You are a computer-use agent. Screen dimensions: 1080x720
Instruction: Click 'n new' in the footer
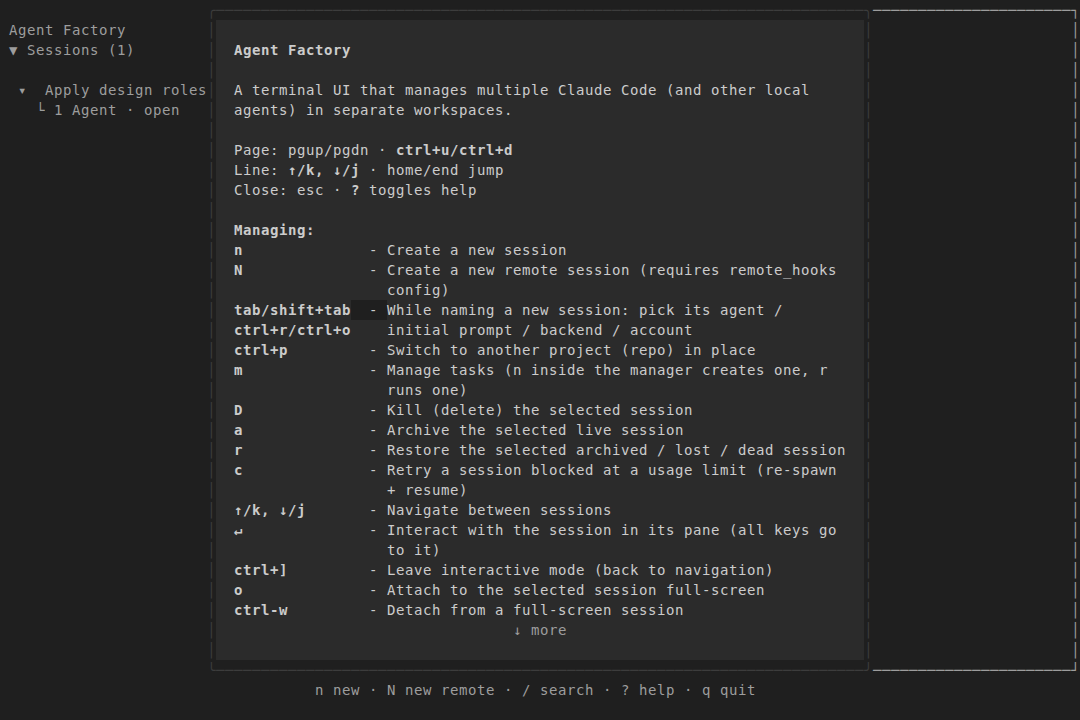(338, 690)
